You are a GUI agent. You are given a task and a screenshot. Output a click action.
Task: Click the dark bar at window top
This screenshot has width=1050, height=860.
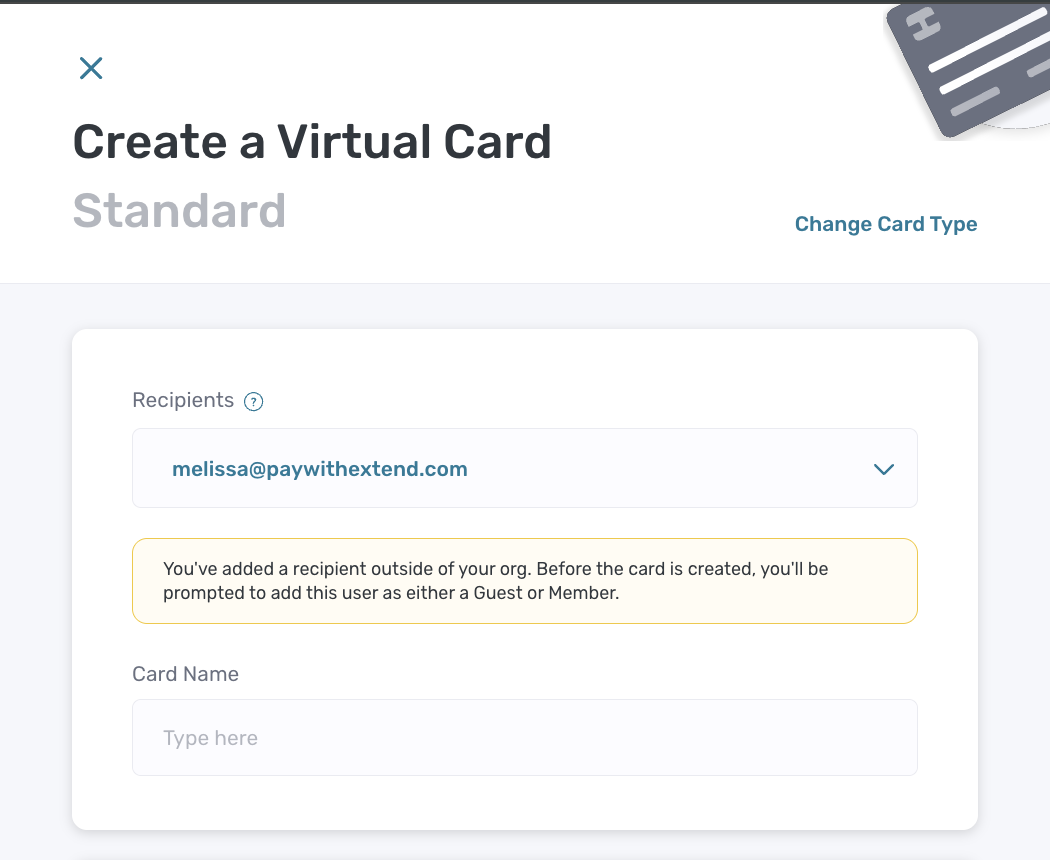click(525, 2)
